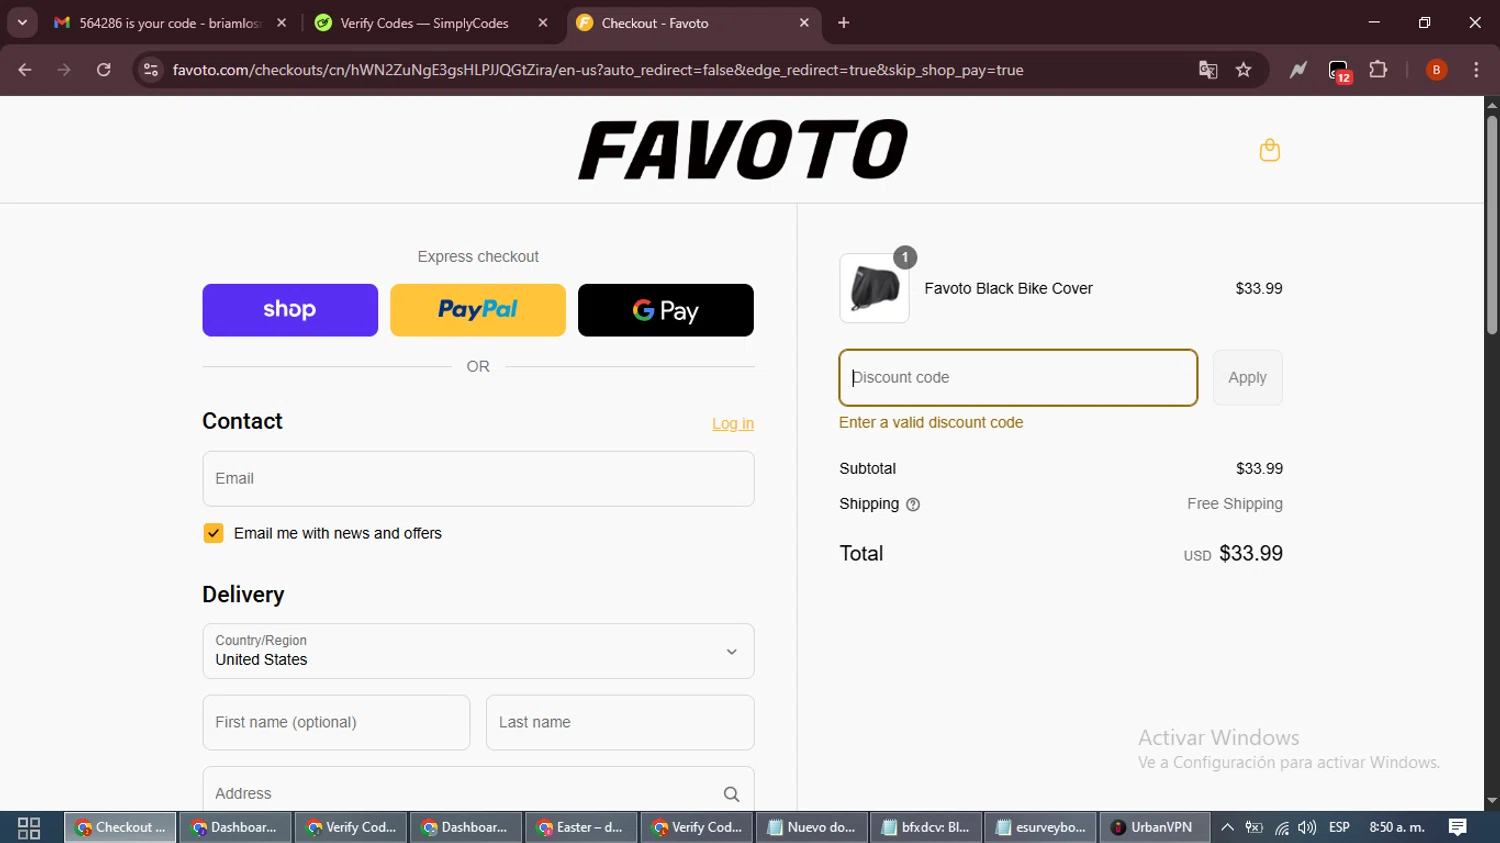Open the esurveybo... taskbar item
The width and height of the screenshot is (1500, 843).
(x=1041, y=828)
